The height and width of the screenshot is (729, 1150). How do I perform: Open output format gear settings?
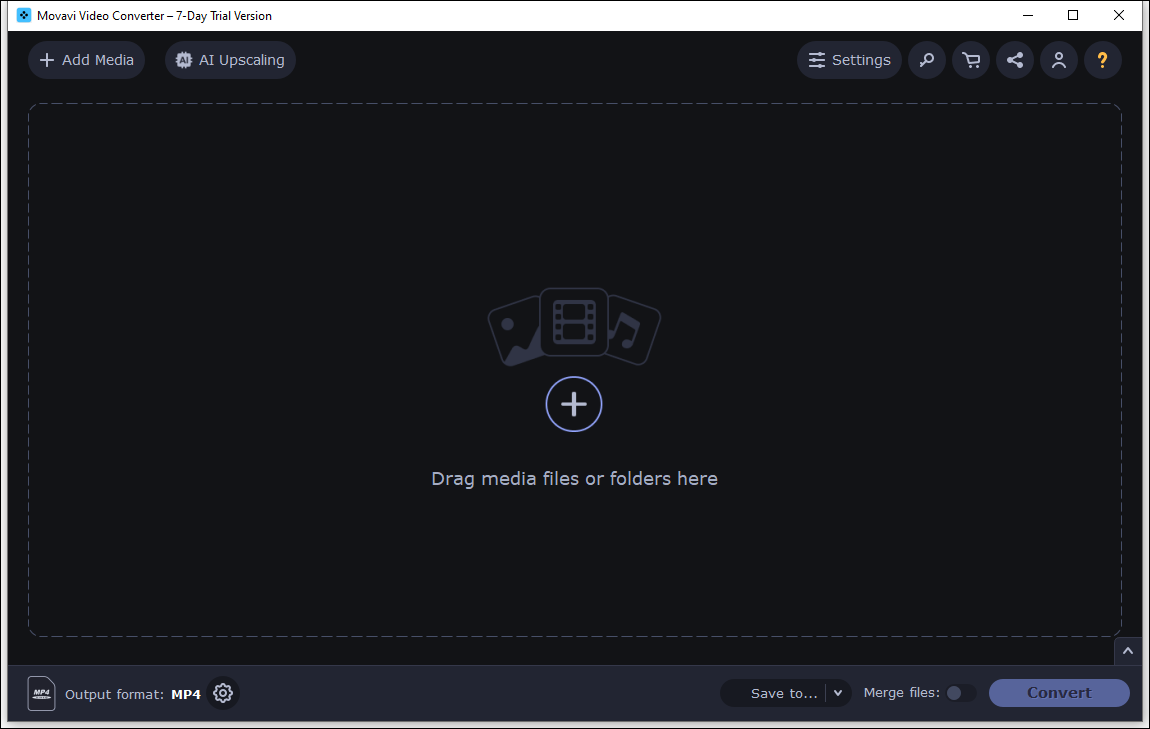pos(223,693)
